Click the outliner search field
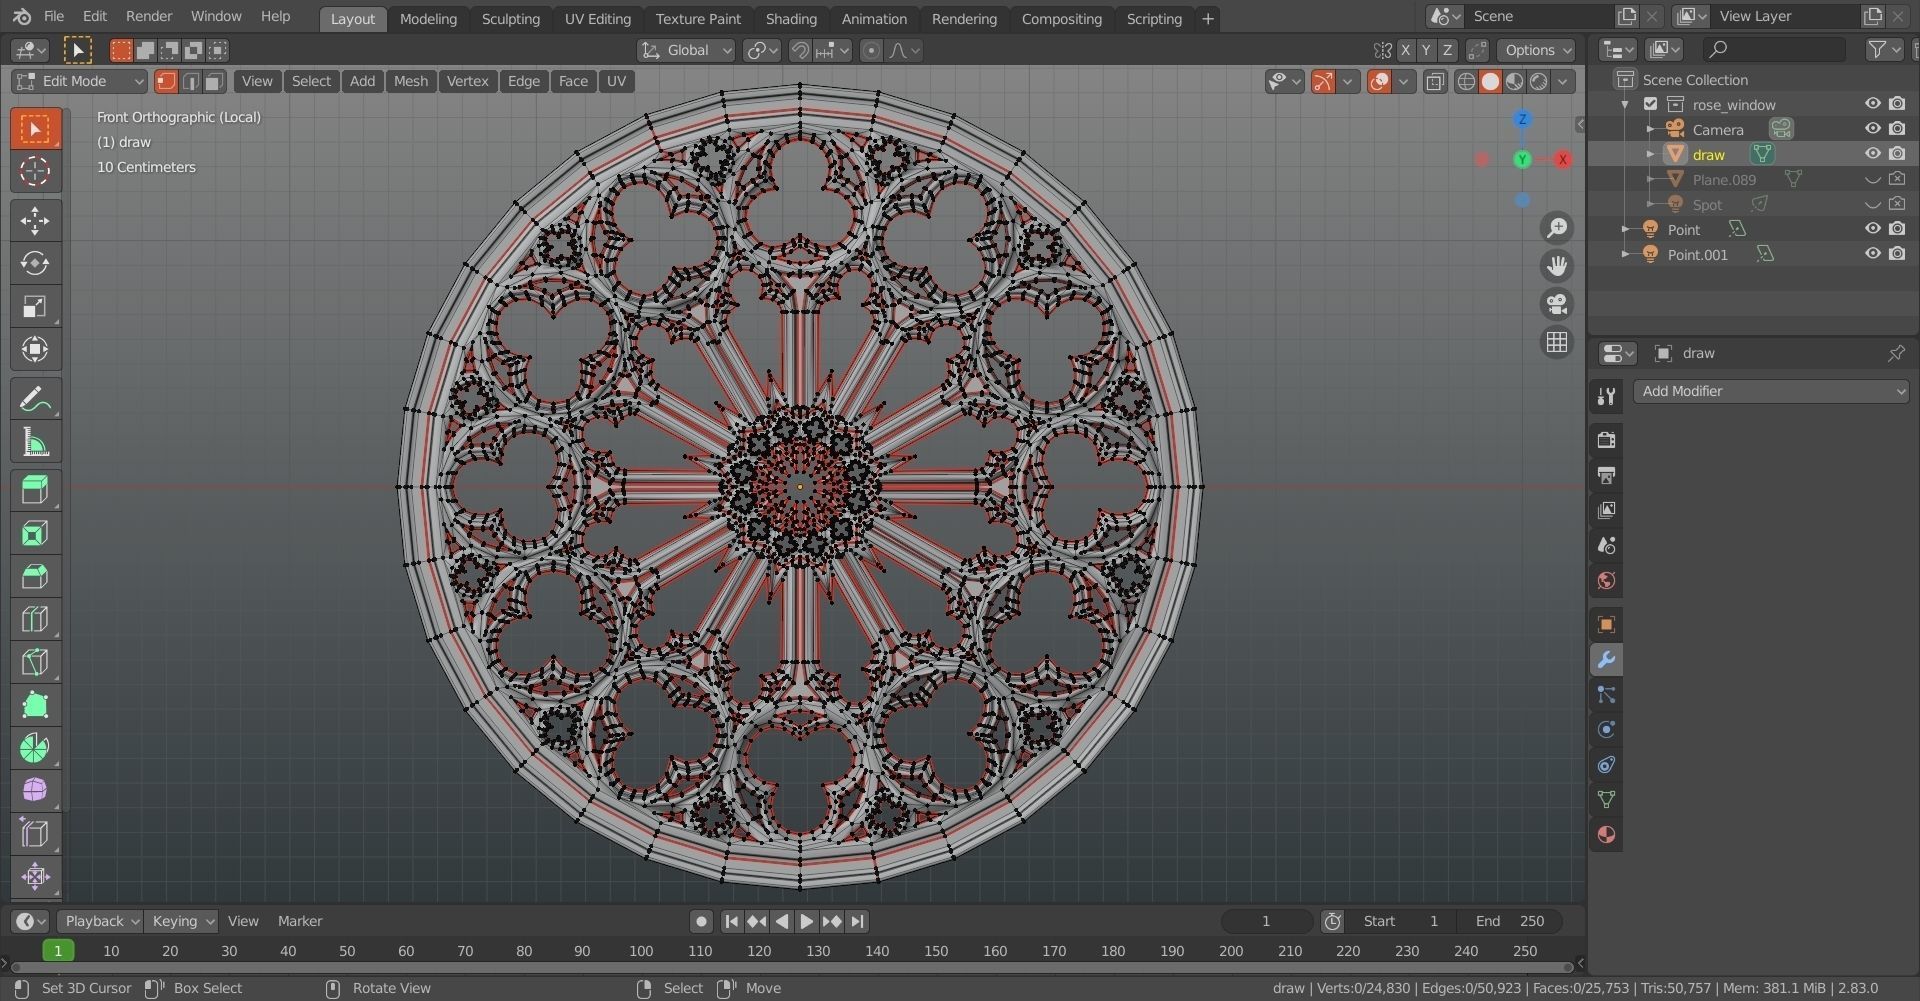 point(1775,50)
